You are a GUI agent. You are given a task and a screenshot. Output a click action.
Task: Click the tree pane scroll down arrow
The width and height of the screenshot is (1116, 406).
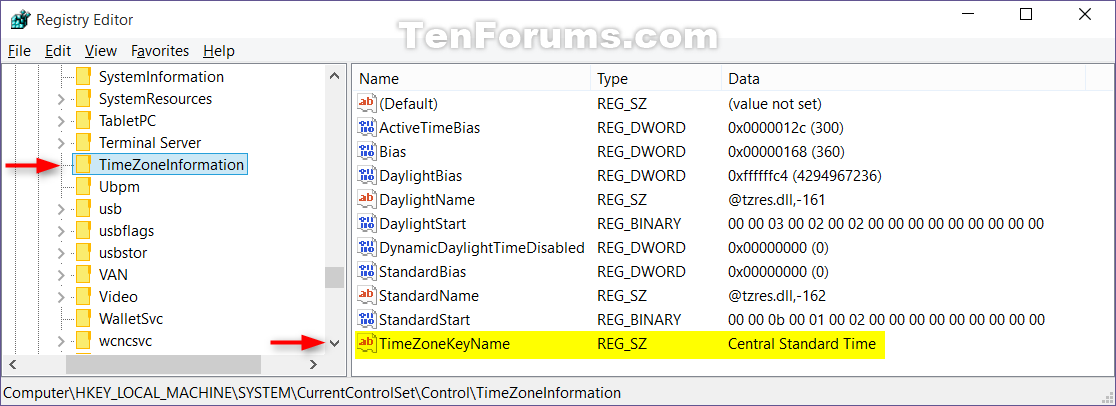point(334,343)
